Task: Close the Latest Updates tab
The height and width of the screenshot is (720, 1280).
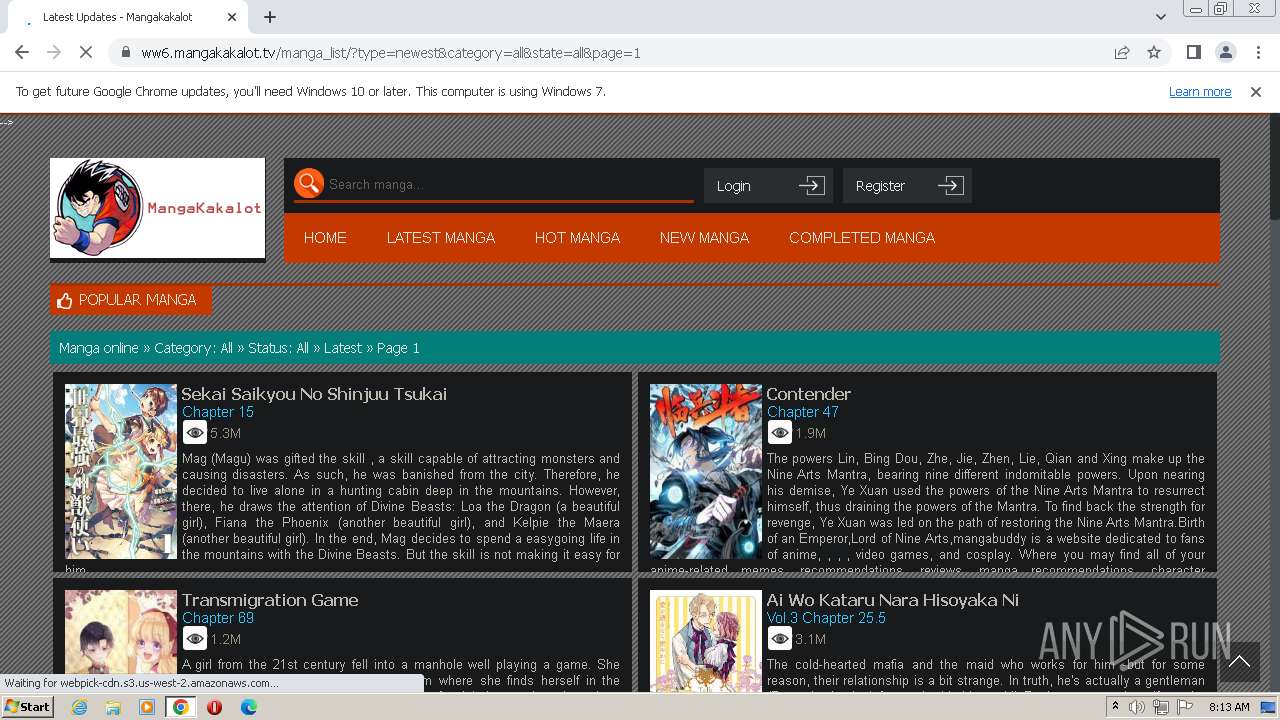Action: tap(233, 17)
